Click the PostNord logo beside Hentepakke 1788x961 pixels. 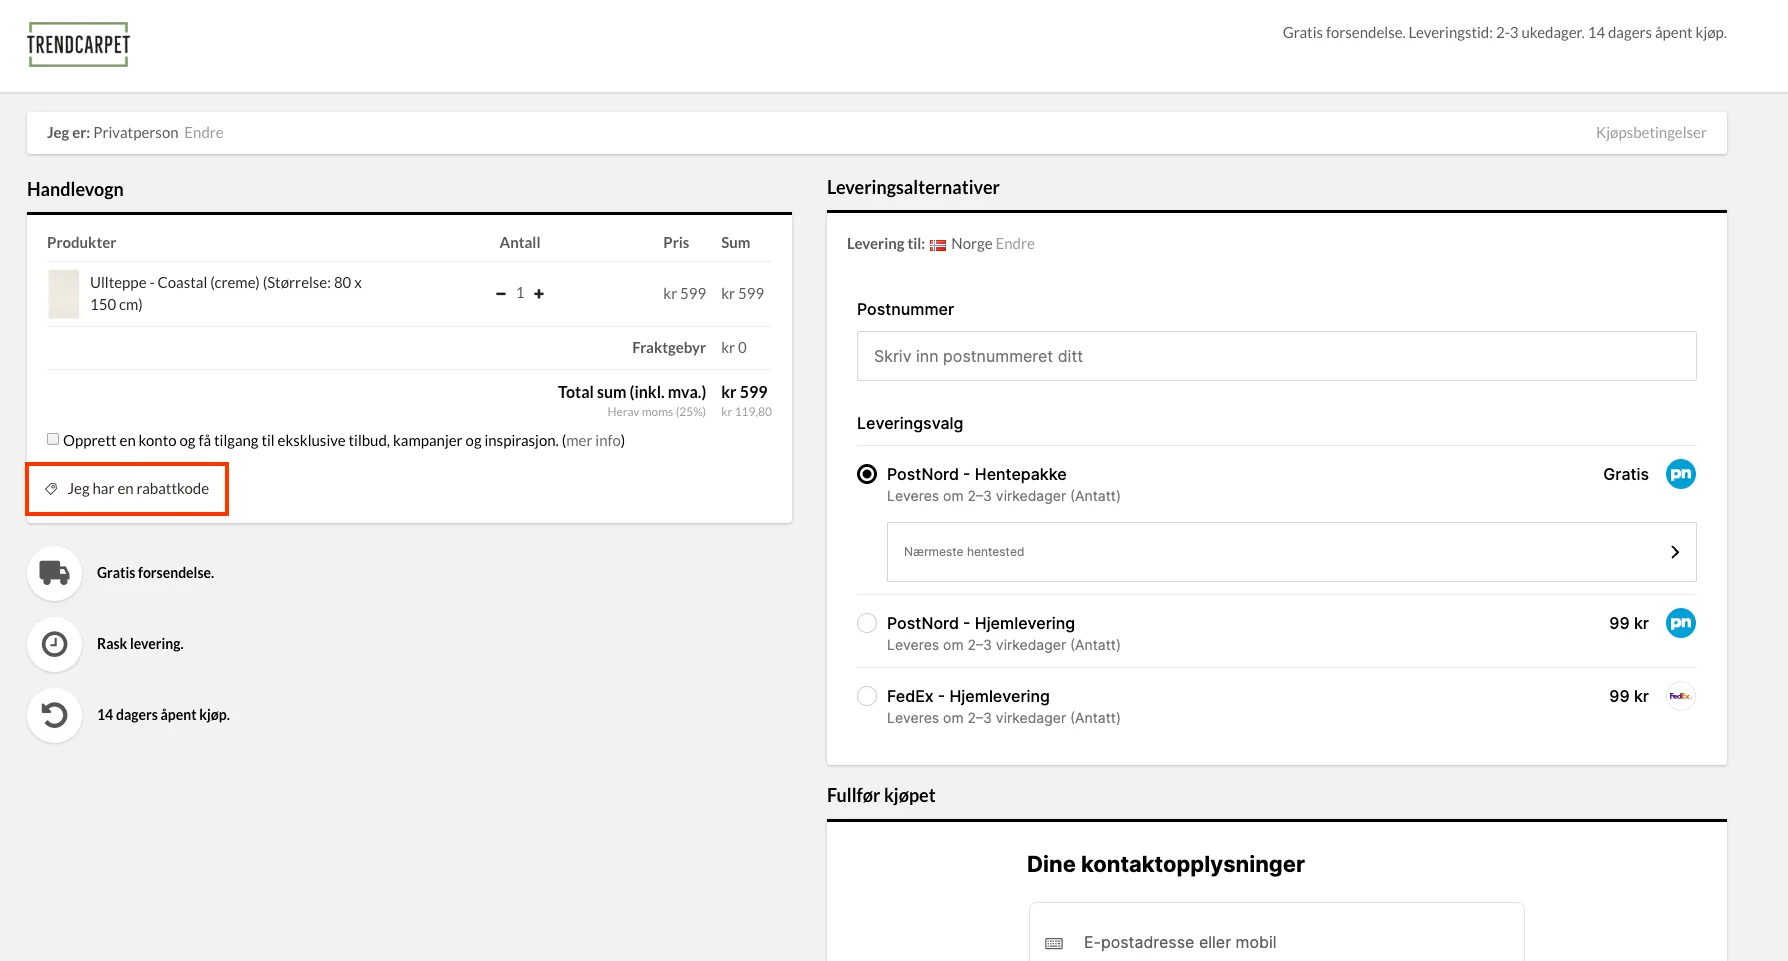1681,474
